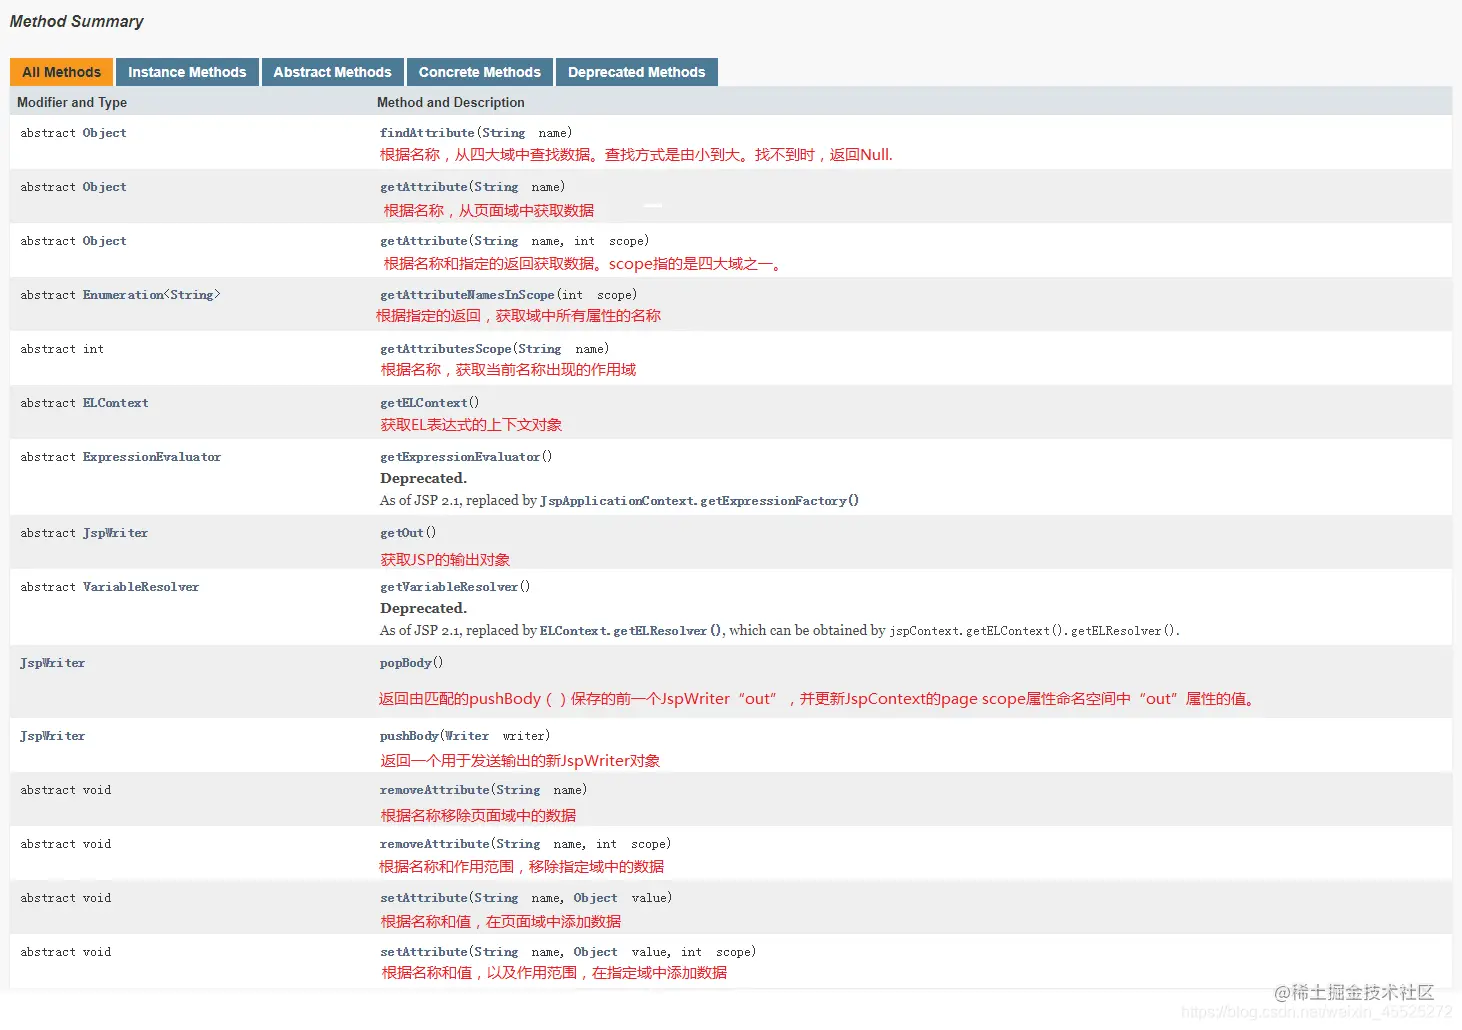Click Modifier and Type column header
1462x1030 pixels.
point(72,102)
